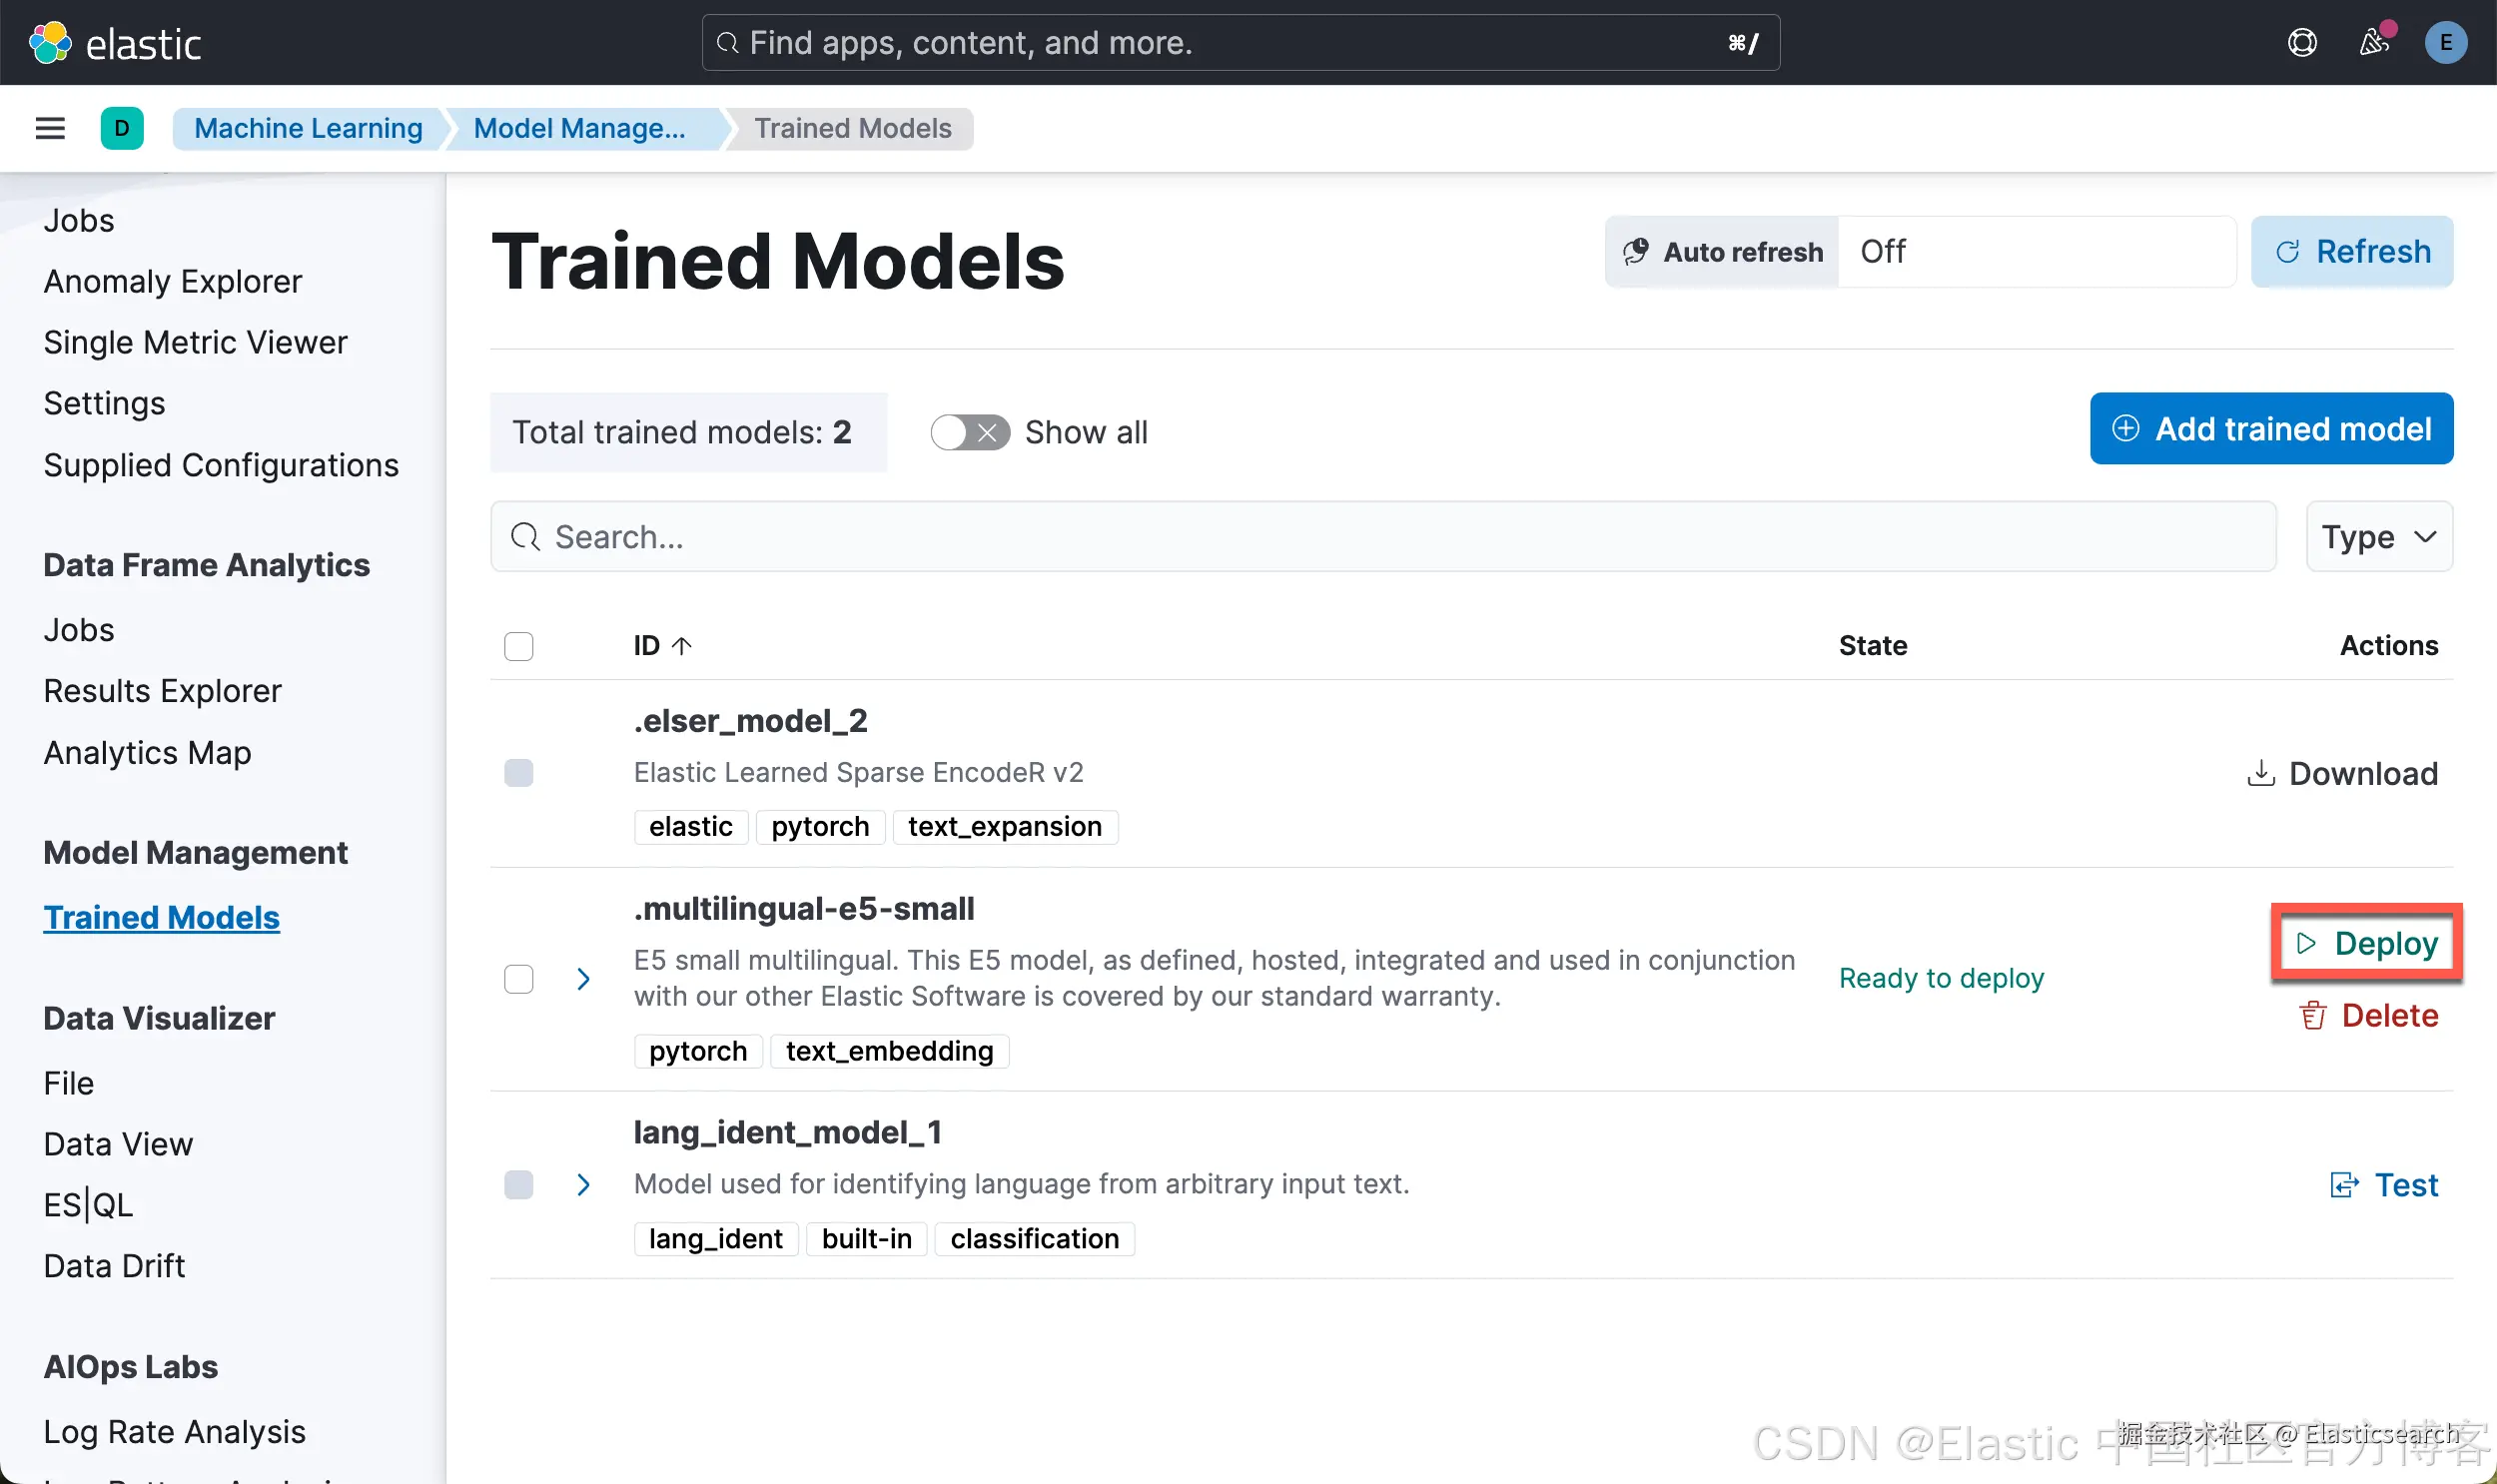The width and height of the screenshot is (2497, 1484).
Task: Open the help menu lifebuoy icon
Action: [2302, 43]
